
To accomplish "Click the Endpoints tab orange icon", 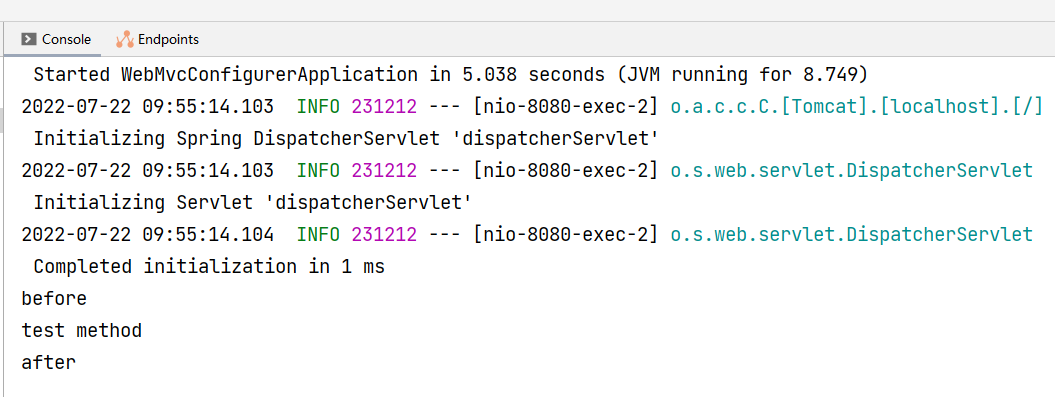I will (124, 40).
